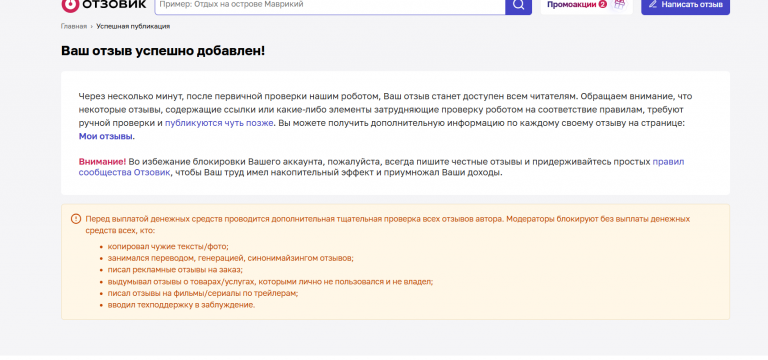Image resolution: width=768 pixels, height=360 pixels.
Task: Click the red Внимание! label
Action: 102,162
